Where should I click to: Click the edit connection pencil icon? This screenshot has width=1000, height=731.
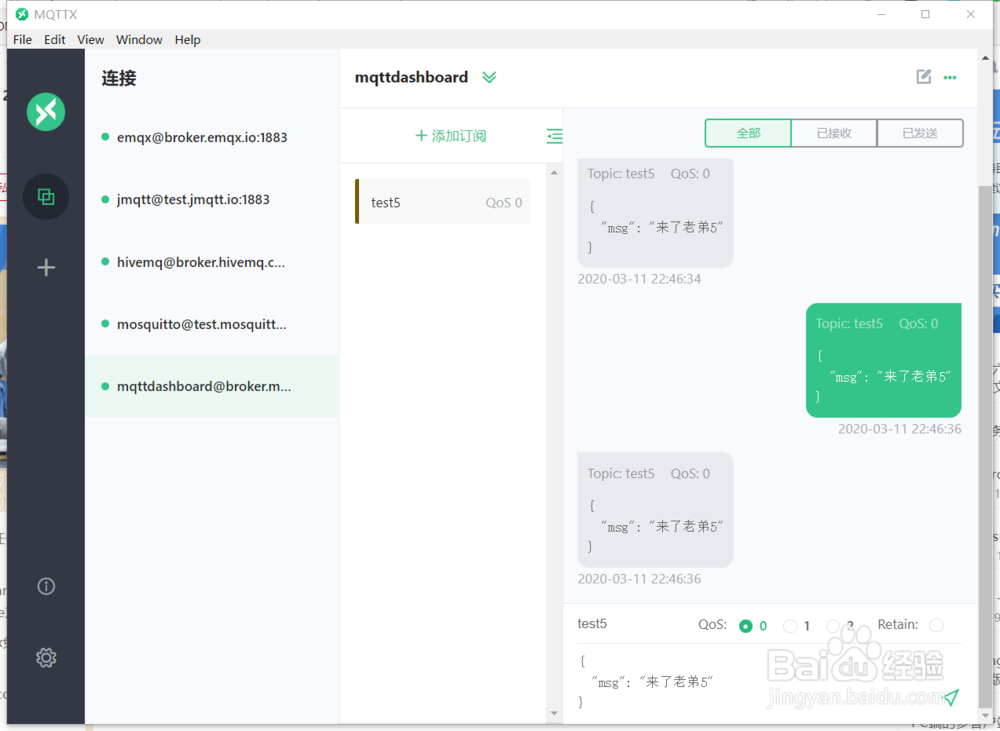click(x=923, y=77)
